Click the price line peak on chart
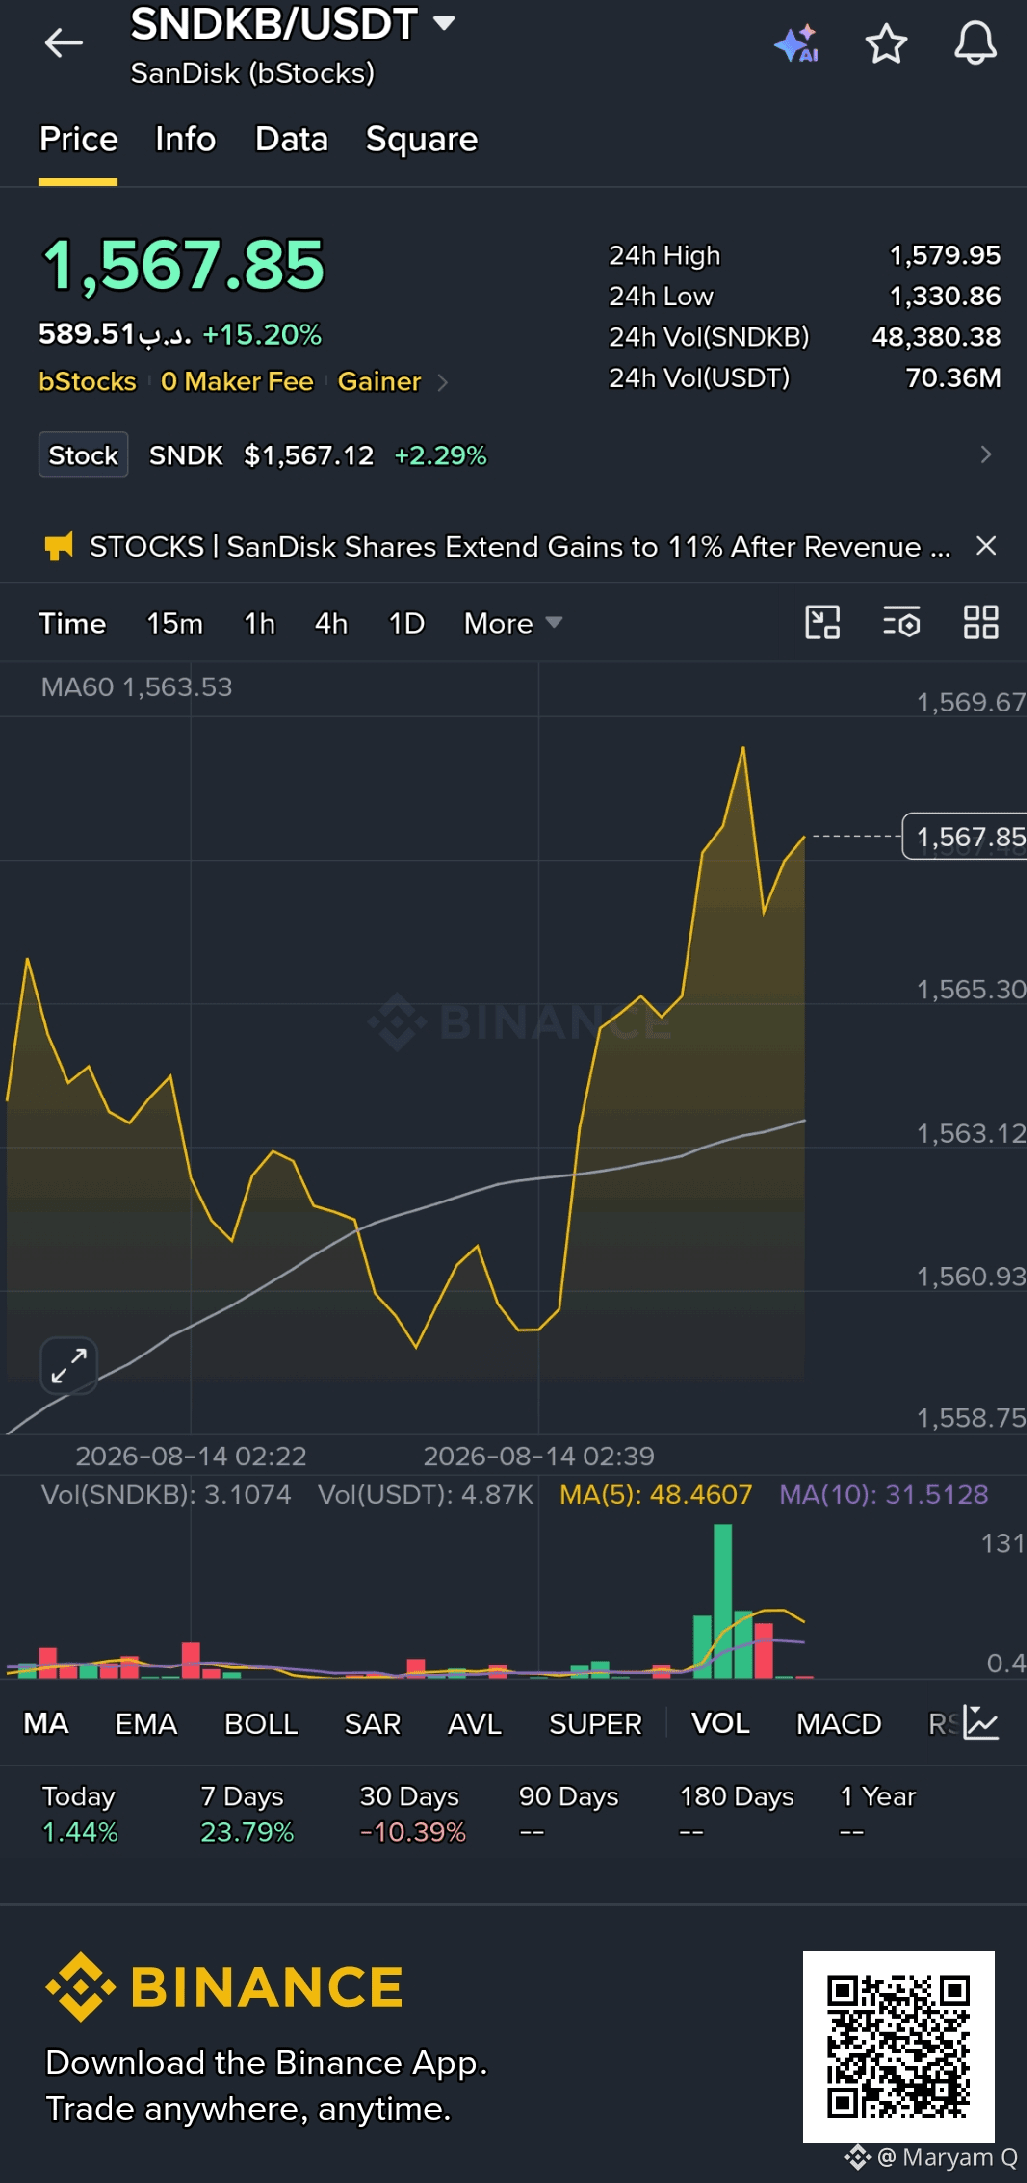 coord(742,749)
